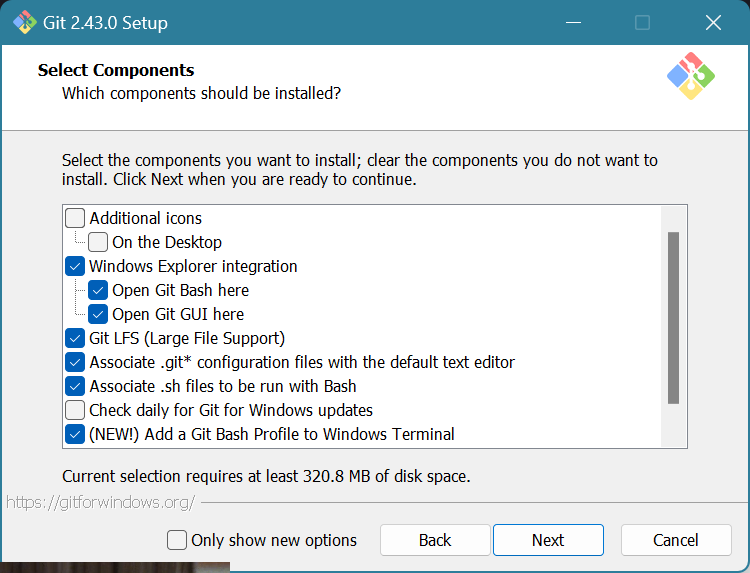Click the large Git logo in header

pyautogui.click(x=690, y=76)
